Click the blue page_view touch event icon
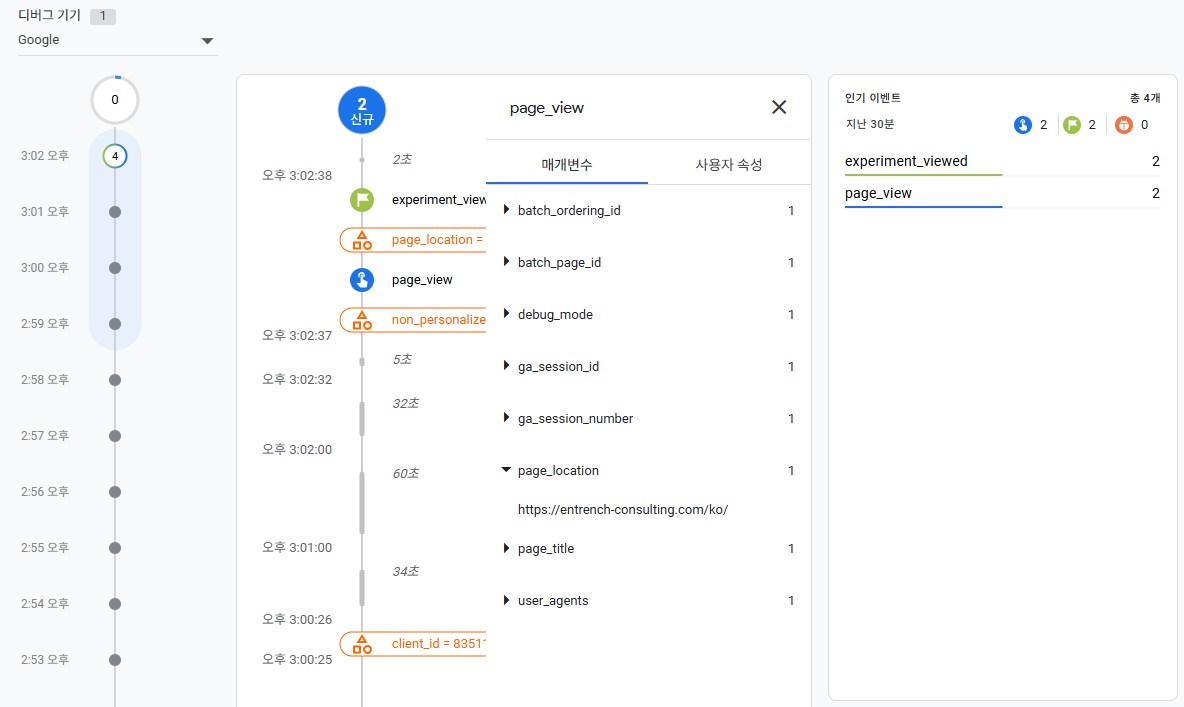Screen dimensions: 1184x707 click(362, 280)
